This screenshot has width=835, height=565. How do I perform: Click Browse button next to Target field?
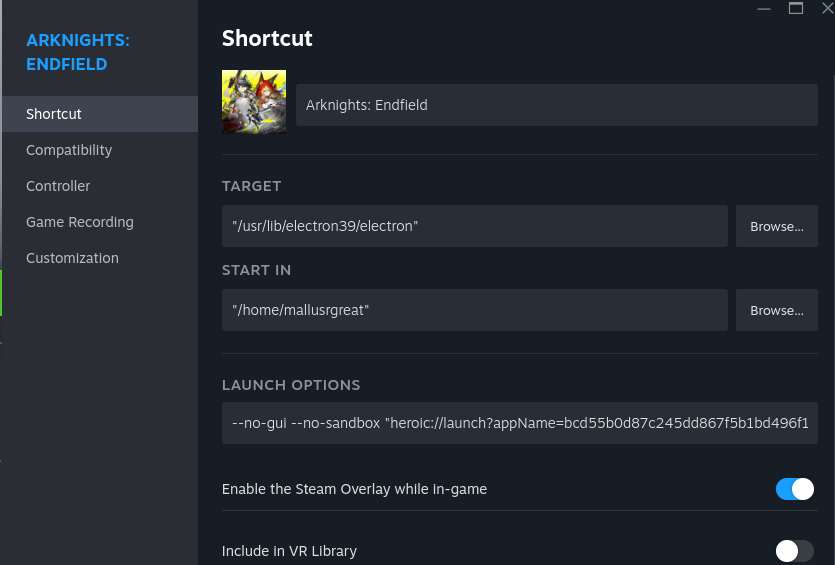(777, 226)
